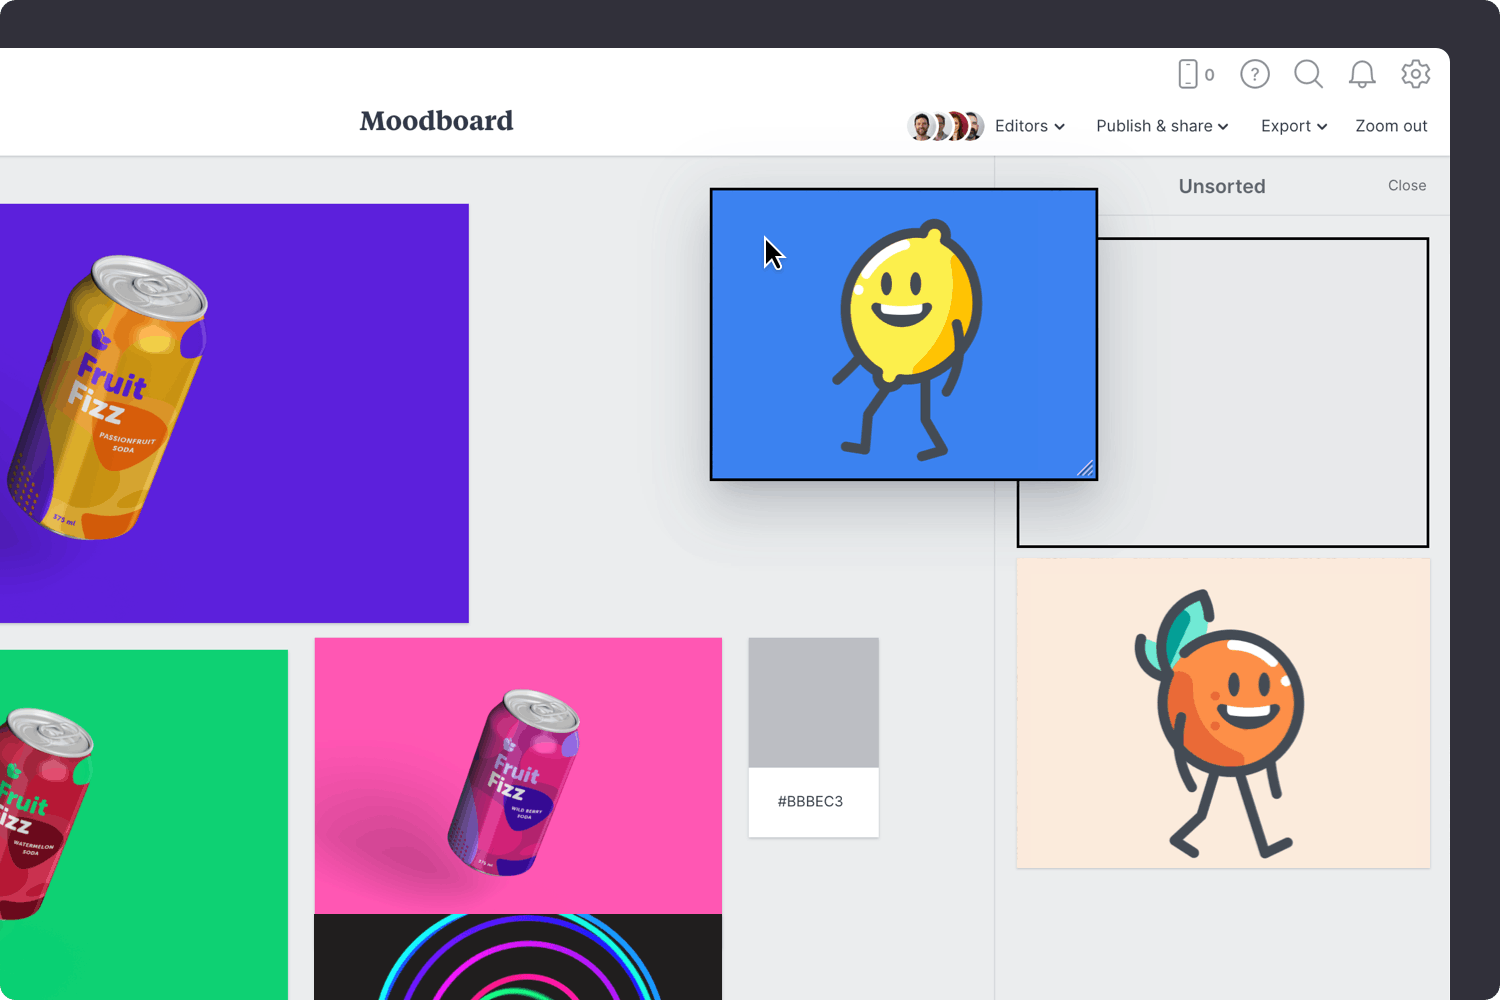Open the help icon in the toolbar
Screen dimensions: 1500x1000
1254,74
